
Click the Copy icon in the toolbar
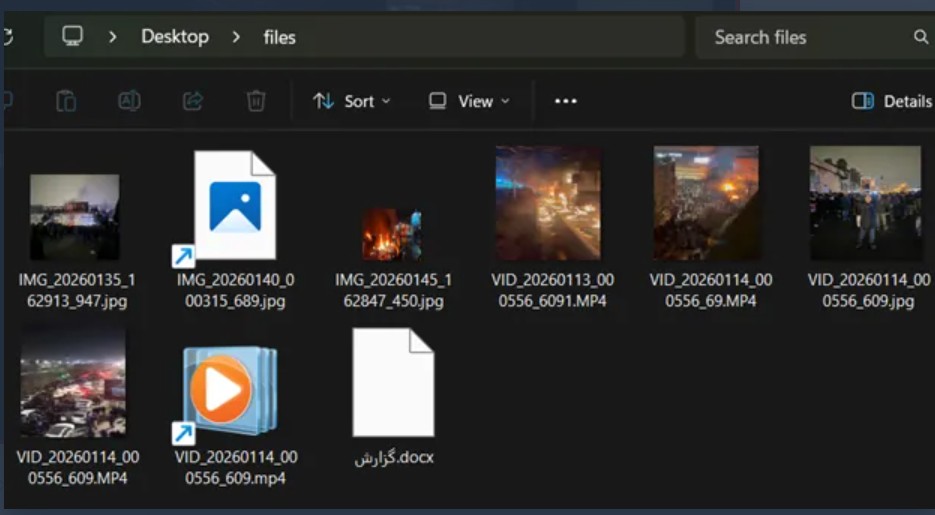[66, 101]
